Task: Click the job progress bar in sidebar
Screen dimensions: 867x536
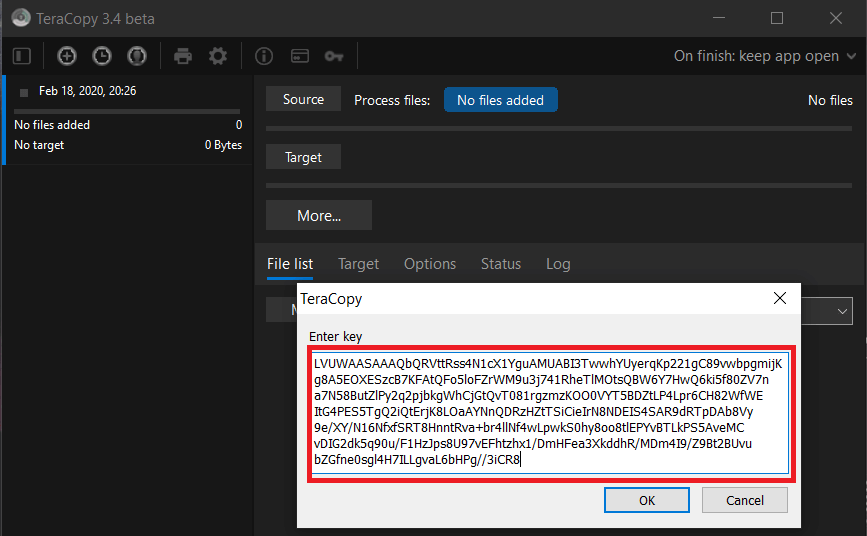Action: pos(127,111)
